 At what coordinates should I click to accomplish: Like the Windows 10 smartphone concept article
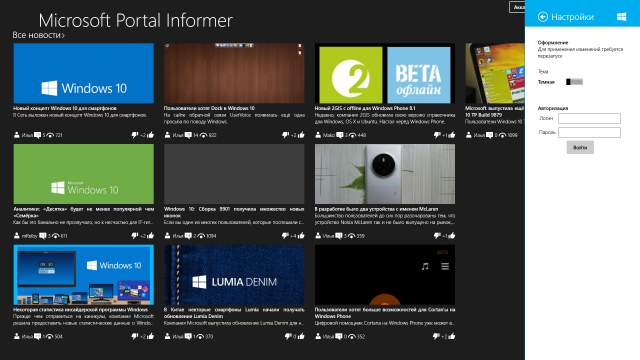pyautogui.click(x=151, y=135)
